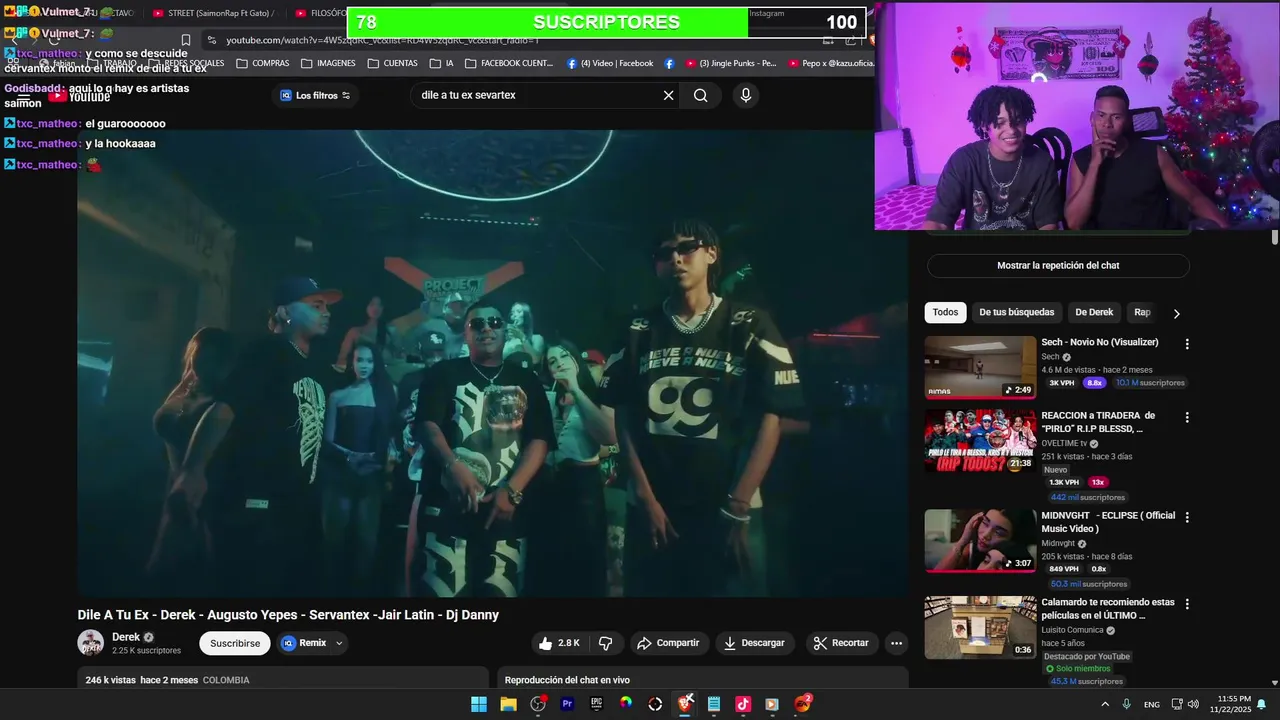The height and width of the screenshot is (720, 1280).
Task: Open Notepad icon on taskbar
Action: [x=714, y=704]
